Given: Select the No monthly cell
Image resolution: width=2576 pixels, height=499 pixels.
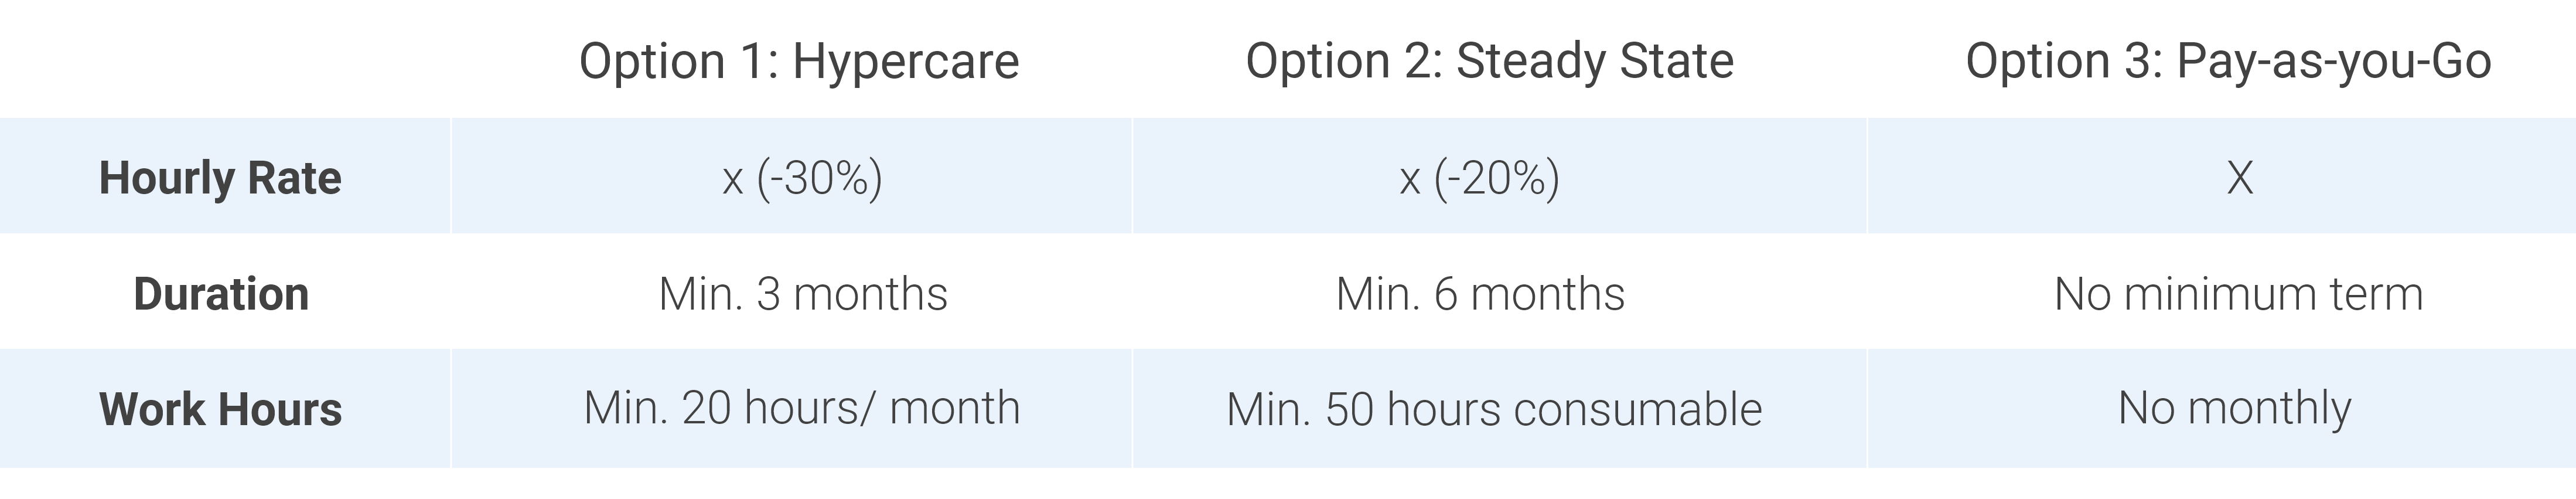Looking at the screenshot, I should point(2235,409).
